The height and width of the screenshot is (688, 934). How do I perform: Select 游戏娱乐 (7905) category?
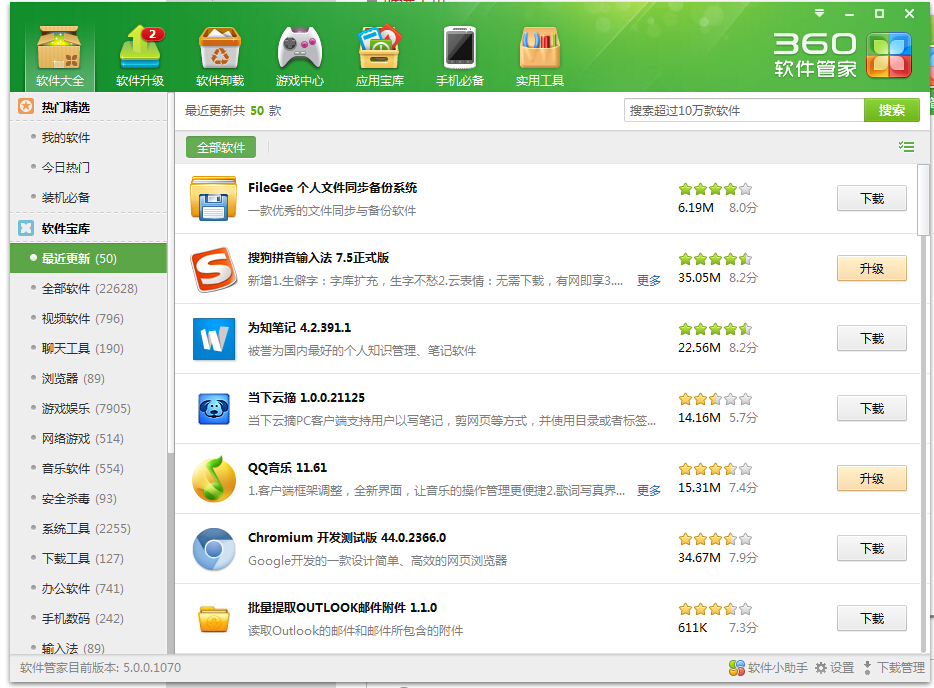coord(88,409)
